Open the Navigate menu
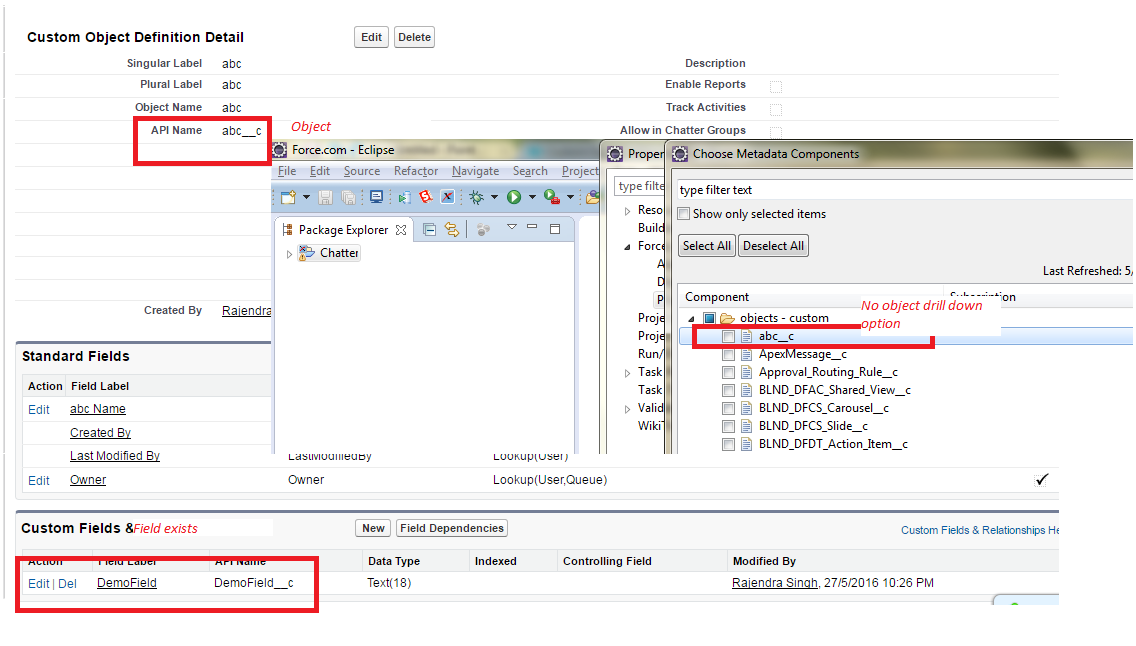 point(475,171)
